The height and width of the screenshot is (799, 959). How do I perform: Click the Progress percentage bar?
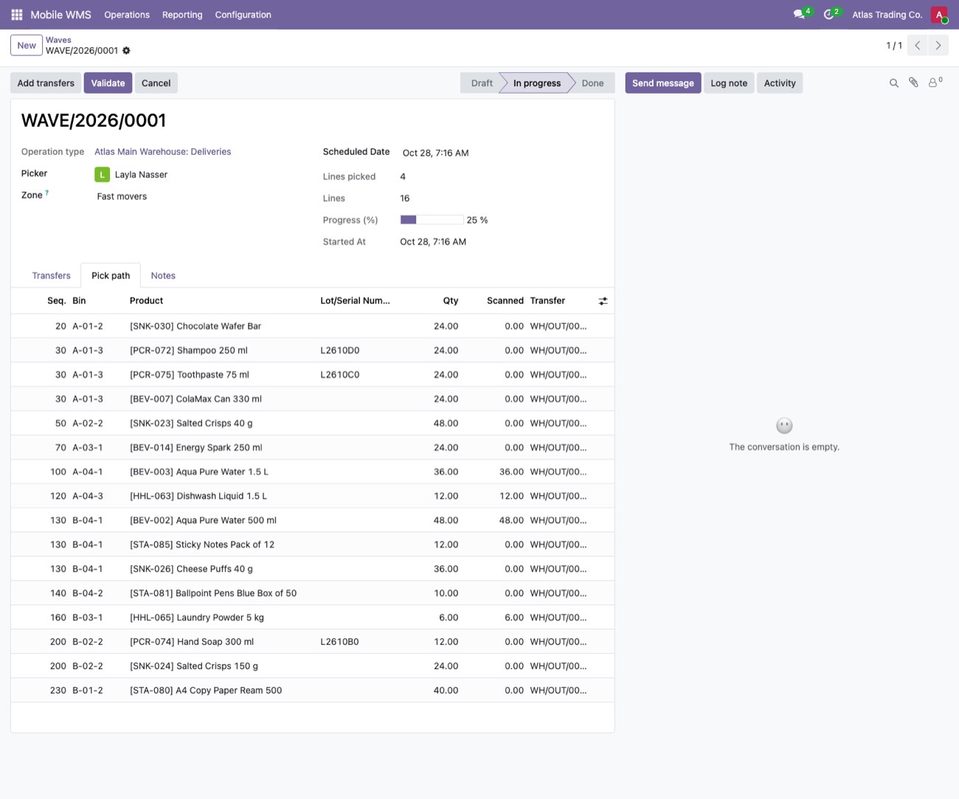coord(432,220)
